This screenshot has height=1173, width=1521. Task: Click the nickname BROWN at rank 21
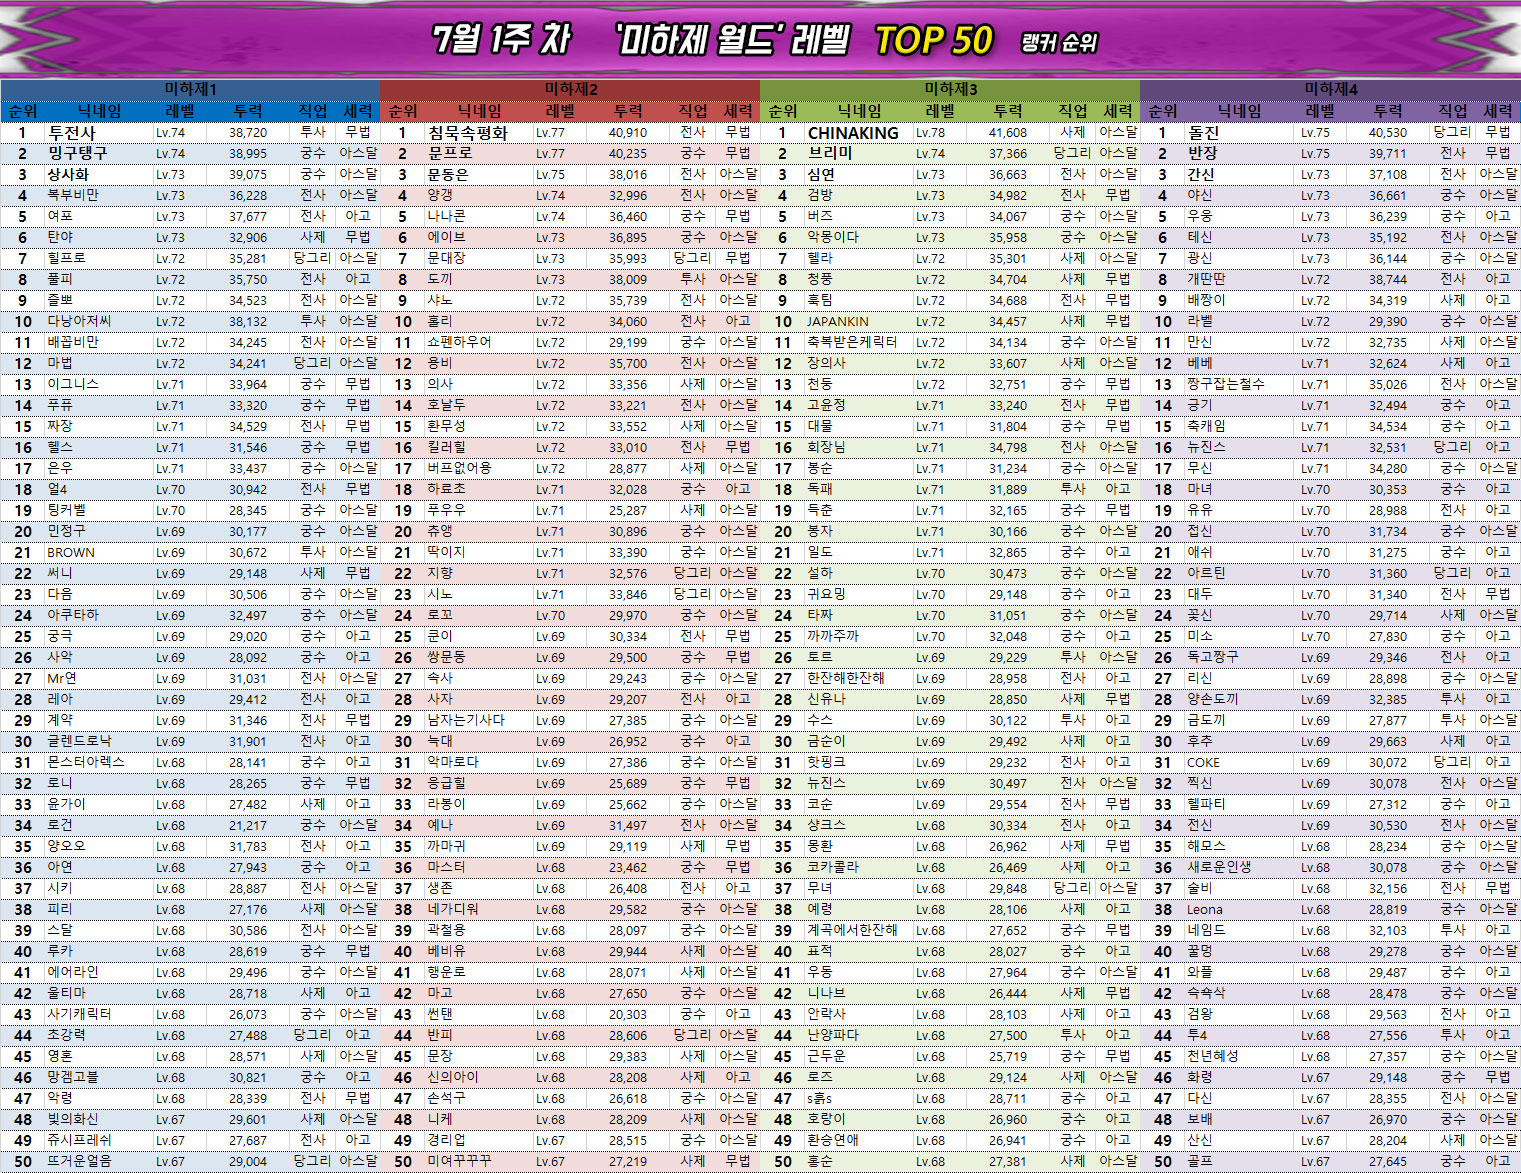click(71, 553)
